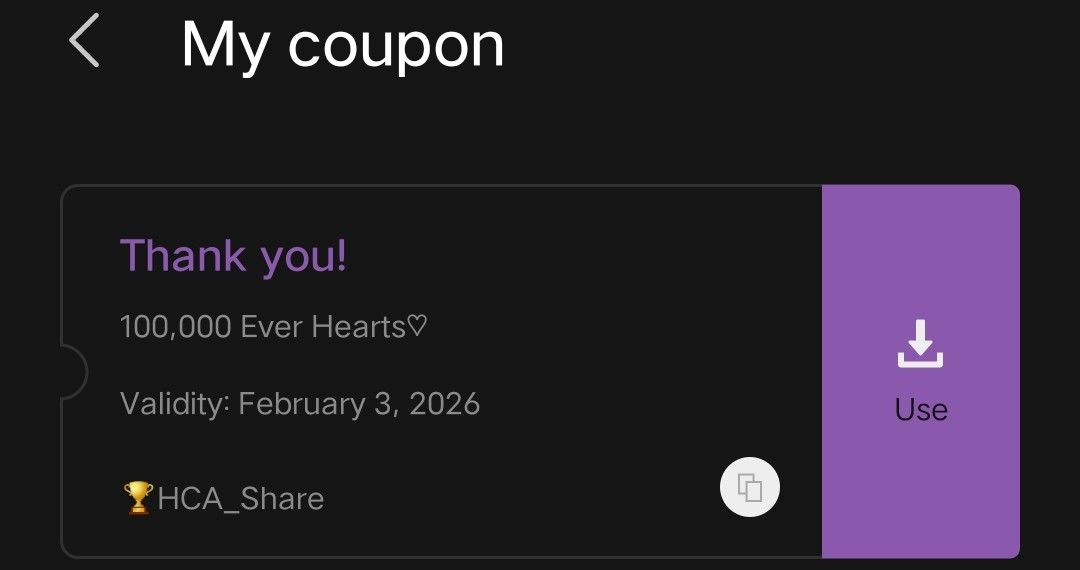Select the "My coupon" page title
The image size is (1080, 570).
[x=342, y=45]
